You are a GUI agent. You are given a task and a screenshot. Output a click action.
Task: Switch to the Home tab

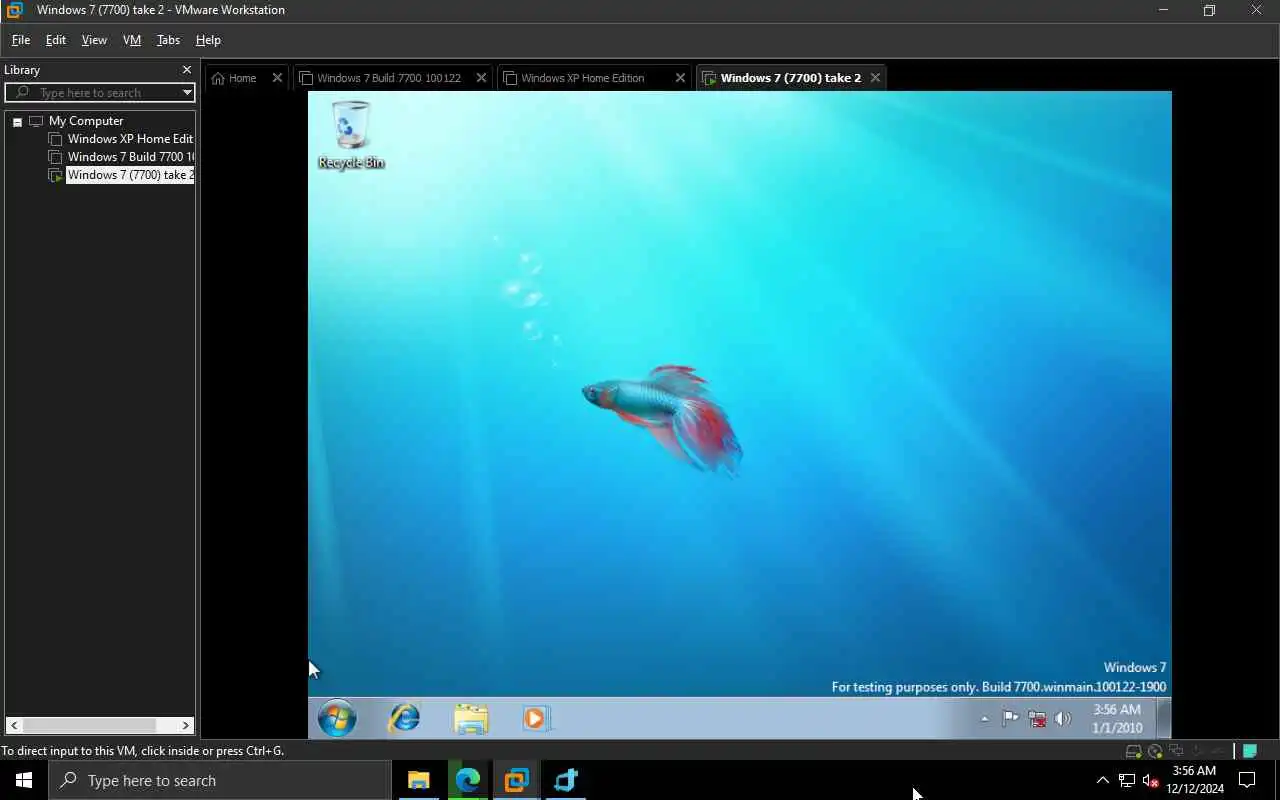(242, 78)
